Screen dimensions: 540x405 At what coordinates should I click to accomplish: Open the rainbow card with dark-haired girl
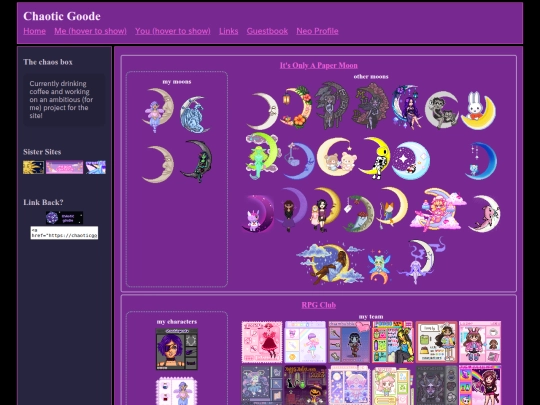pyautogui.click(x=480, y=385)
